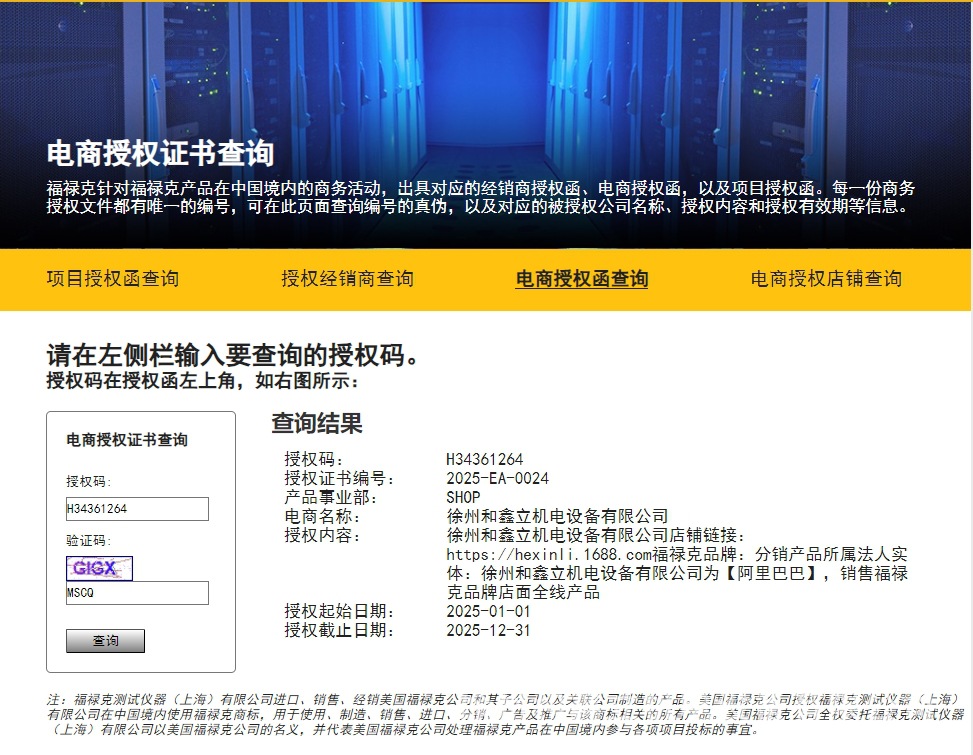This screenshot has height=755, width=973.
Task: Click the https://hexinli.1688.com store link text
Action: [x=549, y=554]
